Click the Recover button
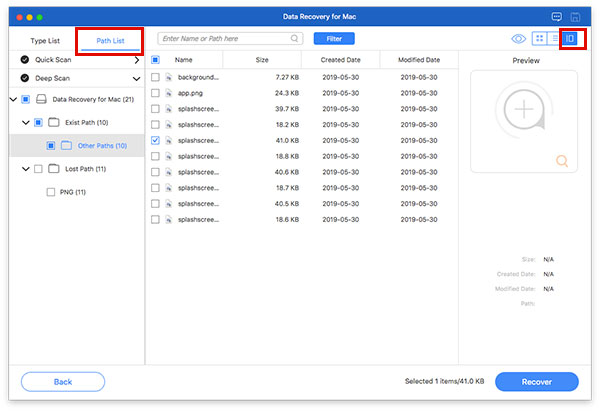Viewport: 600px width, 411px height. 537,382
